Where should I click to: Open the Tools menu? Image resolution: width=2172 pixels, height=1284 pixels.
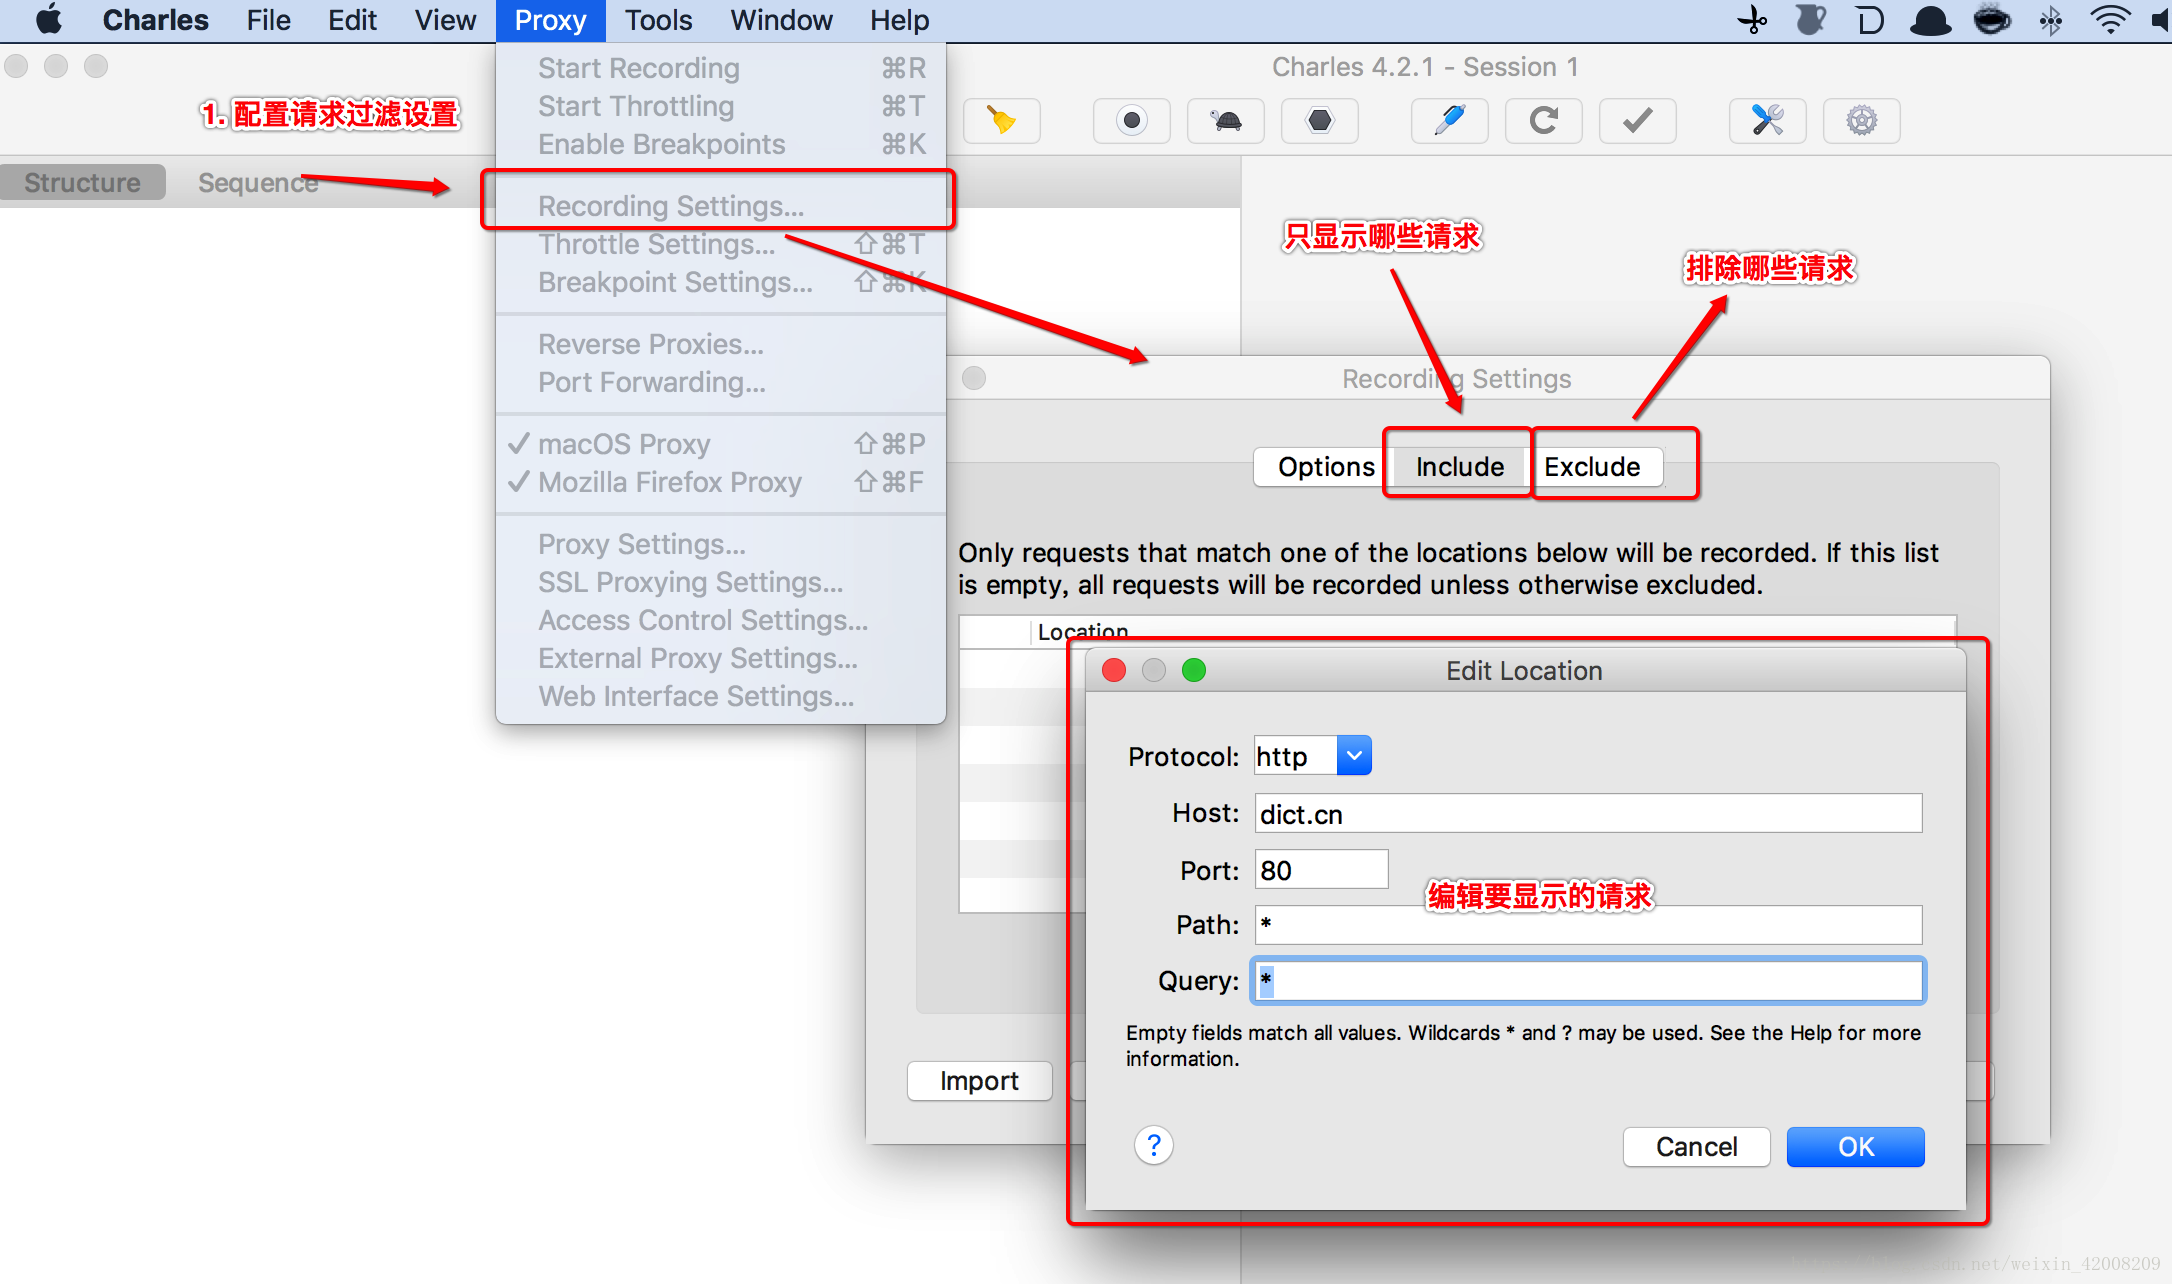coord(658,20)
